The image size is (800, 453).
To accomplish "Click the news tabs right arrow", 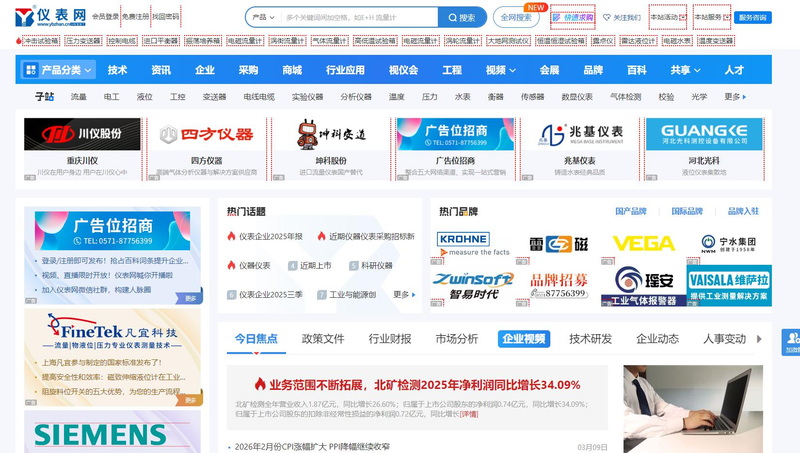I will 759,339.
